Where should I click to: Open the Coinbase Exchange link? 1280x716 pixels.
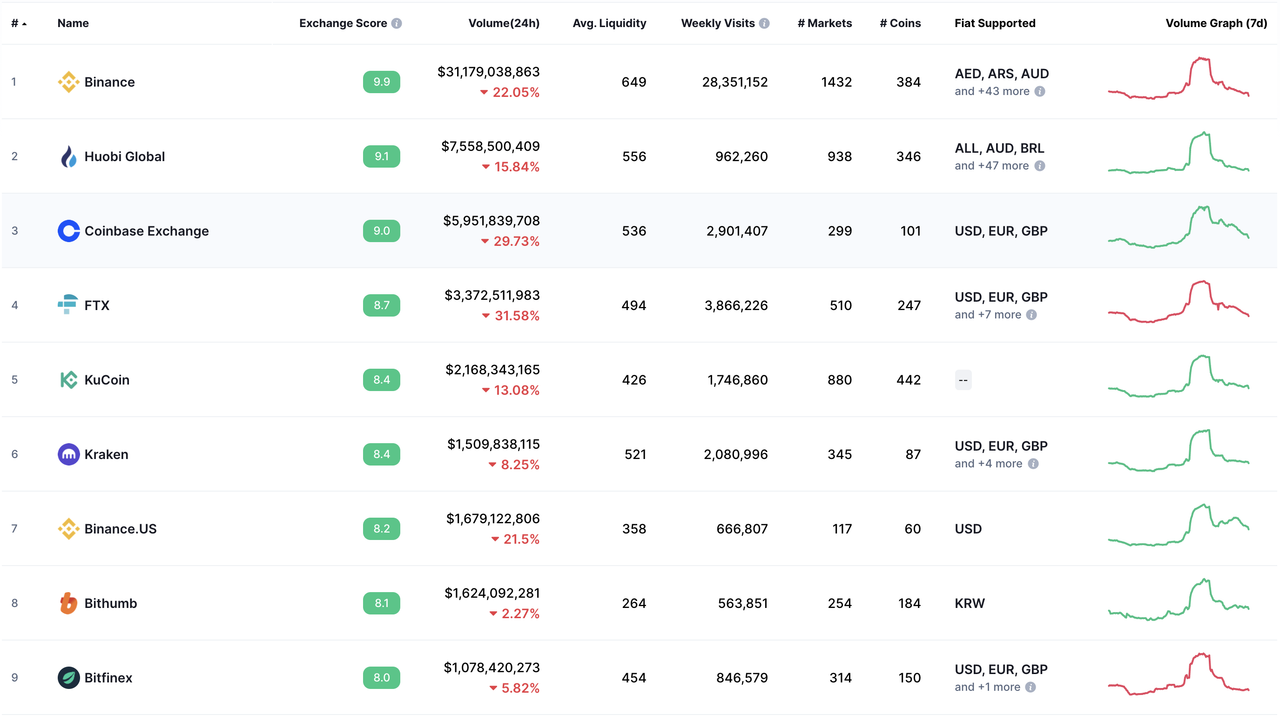[147, 231]
